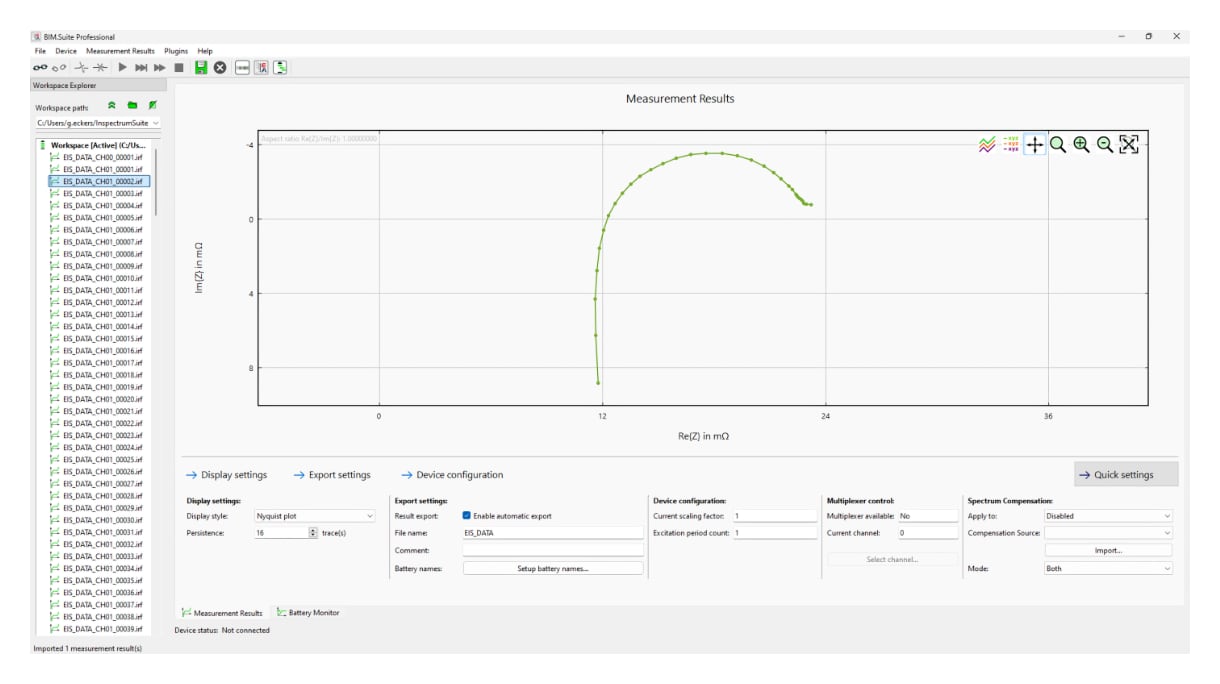Click the Comment input field
1220x684 pixels.
(553, 550)
